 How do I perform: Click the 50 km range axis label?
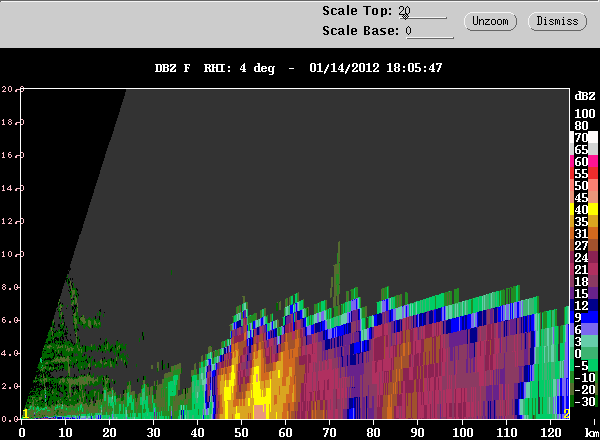coord(241,433)
